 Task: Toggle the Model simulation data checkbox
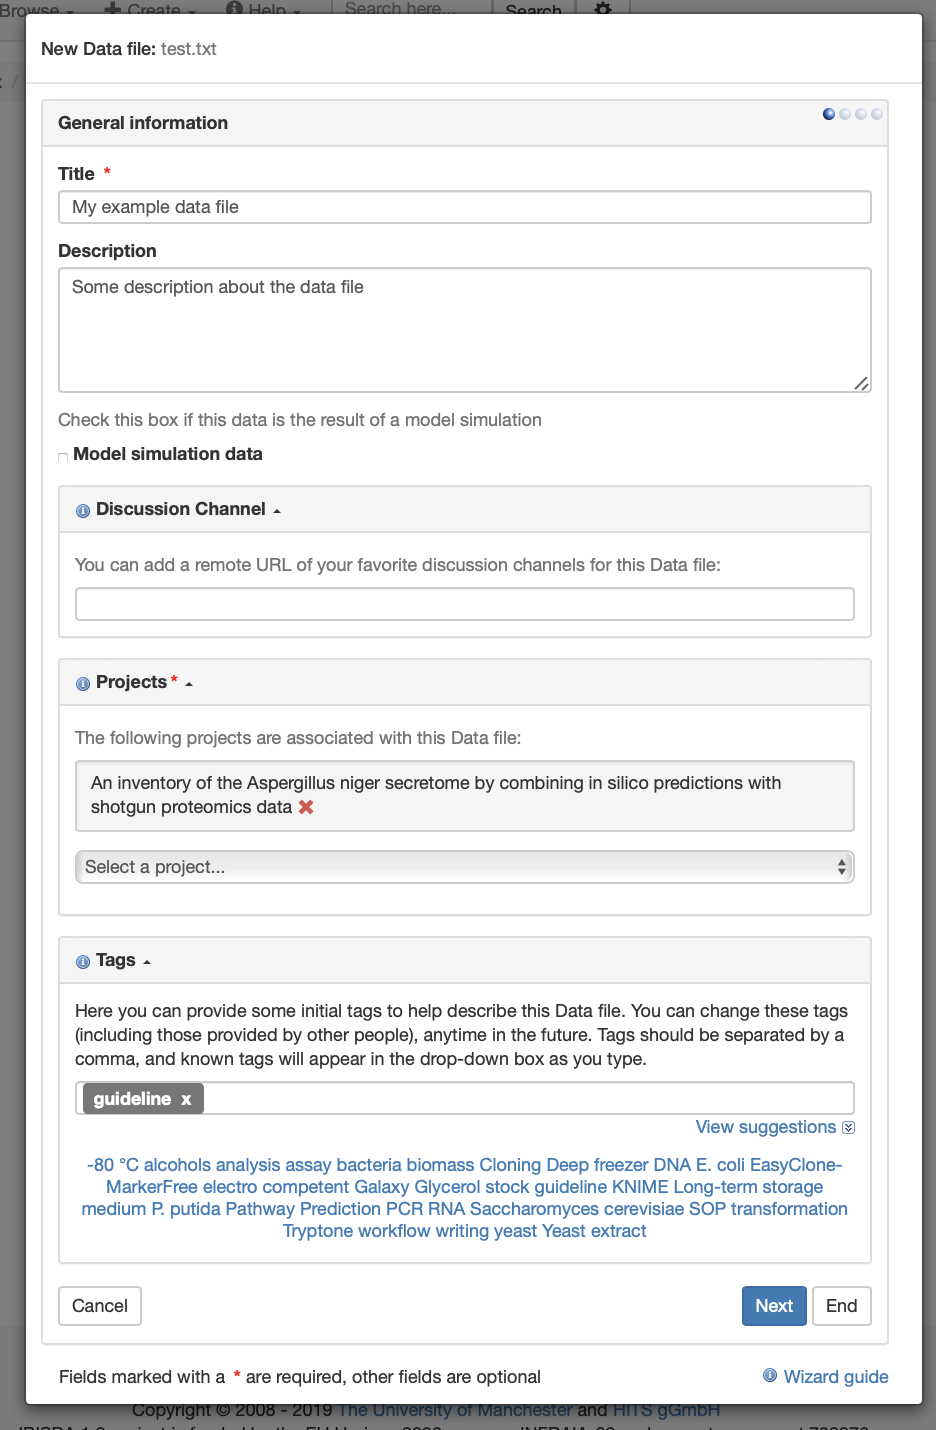(x=63, y=457)
